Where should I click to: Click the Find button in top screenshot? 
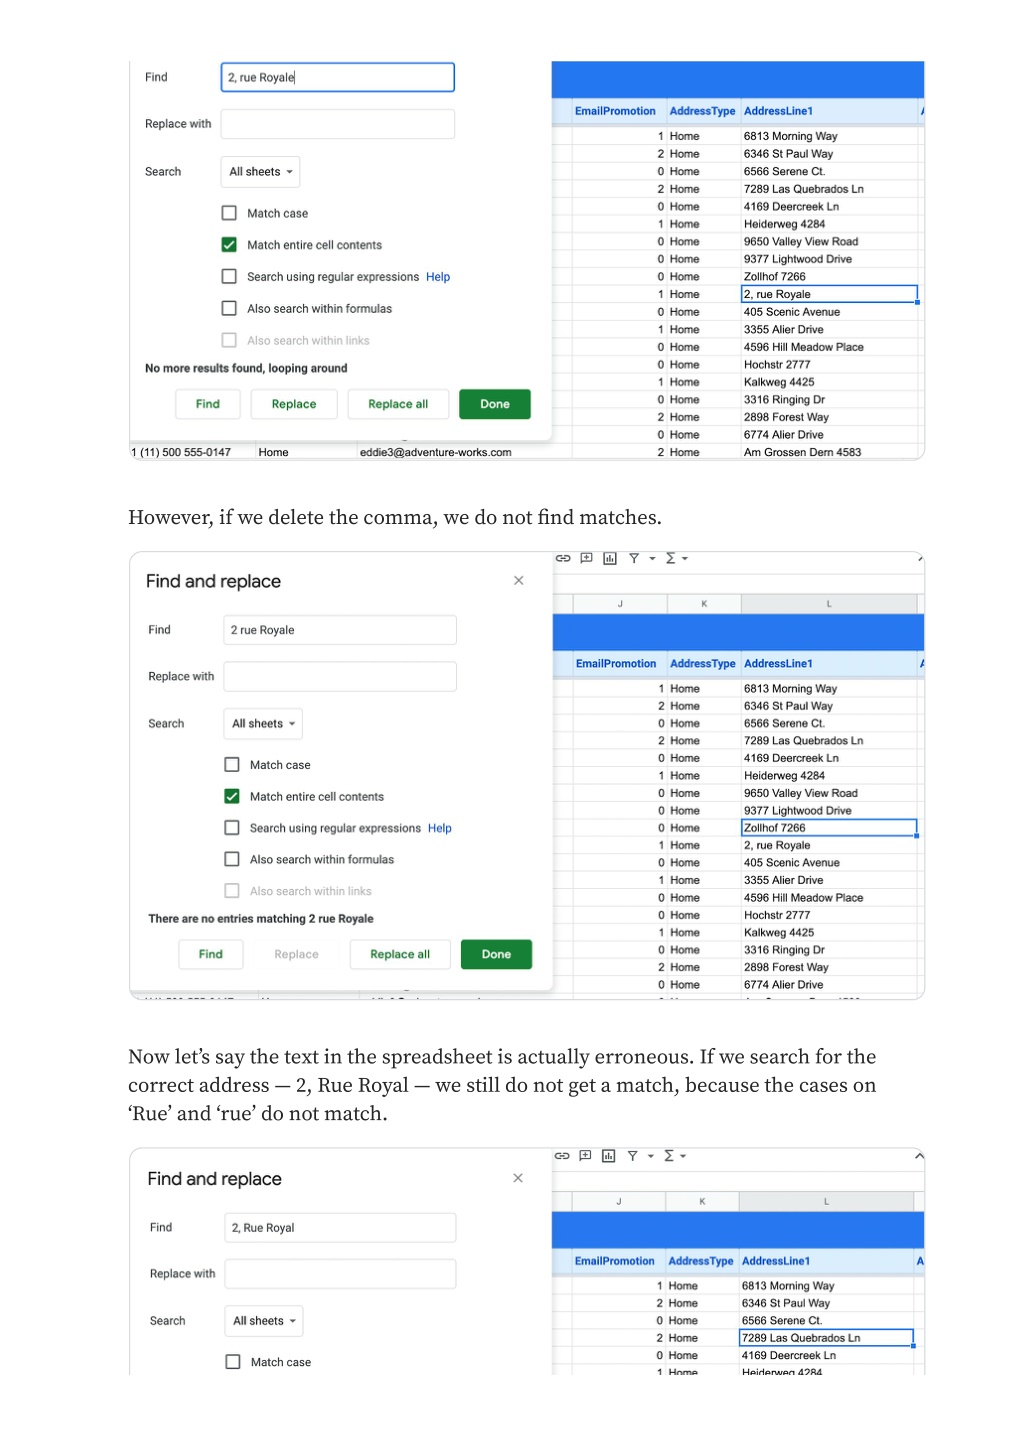point(208,404)
